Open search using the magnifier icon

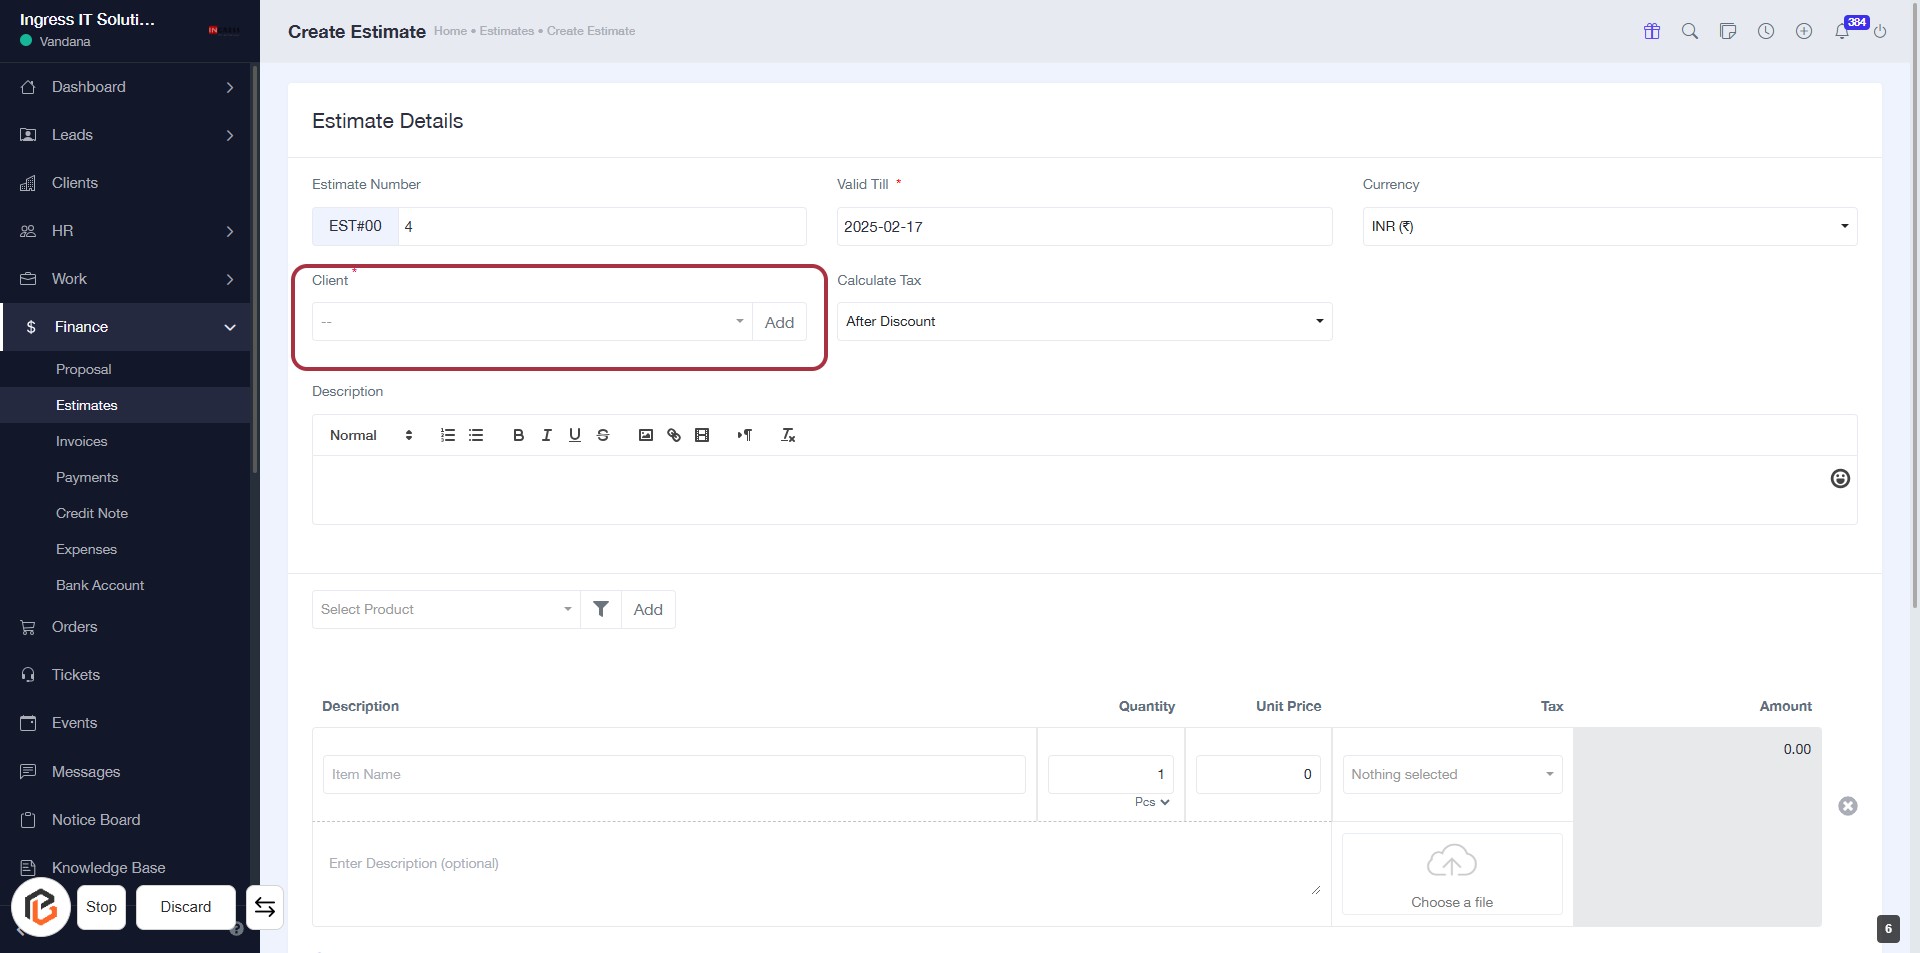pos(1690,31)
